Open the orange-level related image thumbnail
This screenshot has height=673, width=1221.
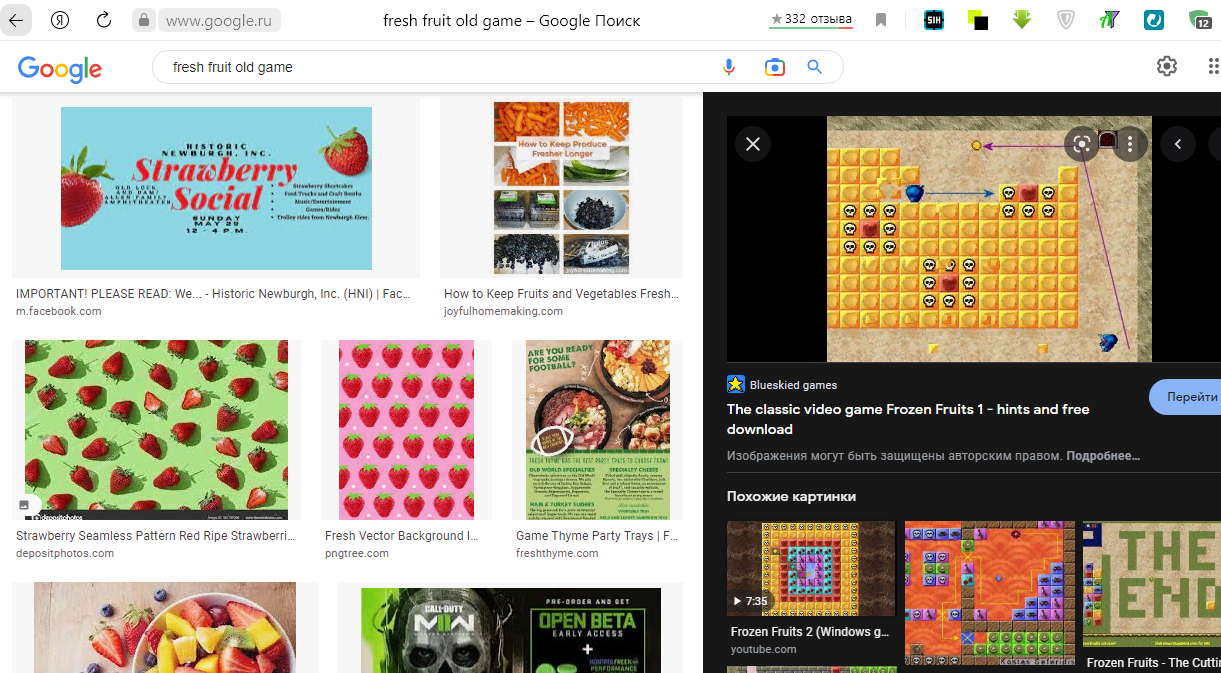[990, 593]
